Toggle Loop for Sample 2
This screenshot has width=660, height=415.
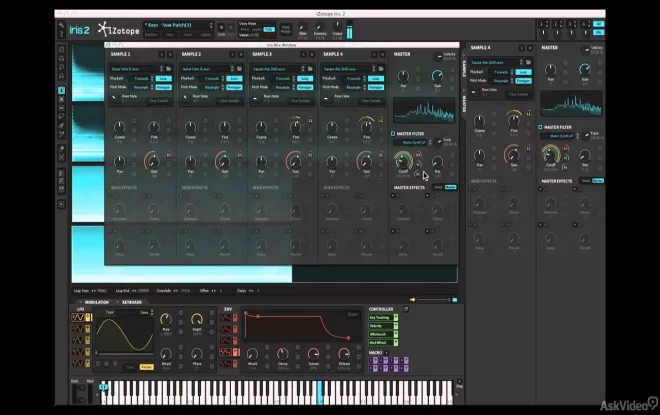point(234,78)
